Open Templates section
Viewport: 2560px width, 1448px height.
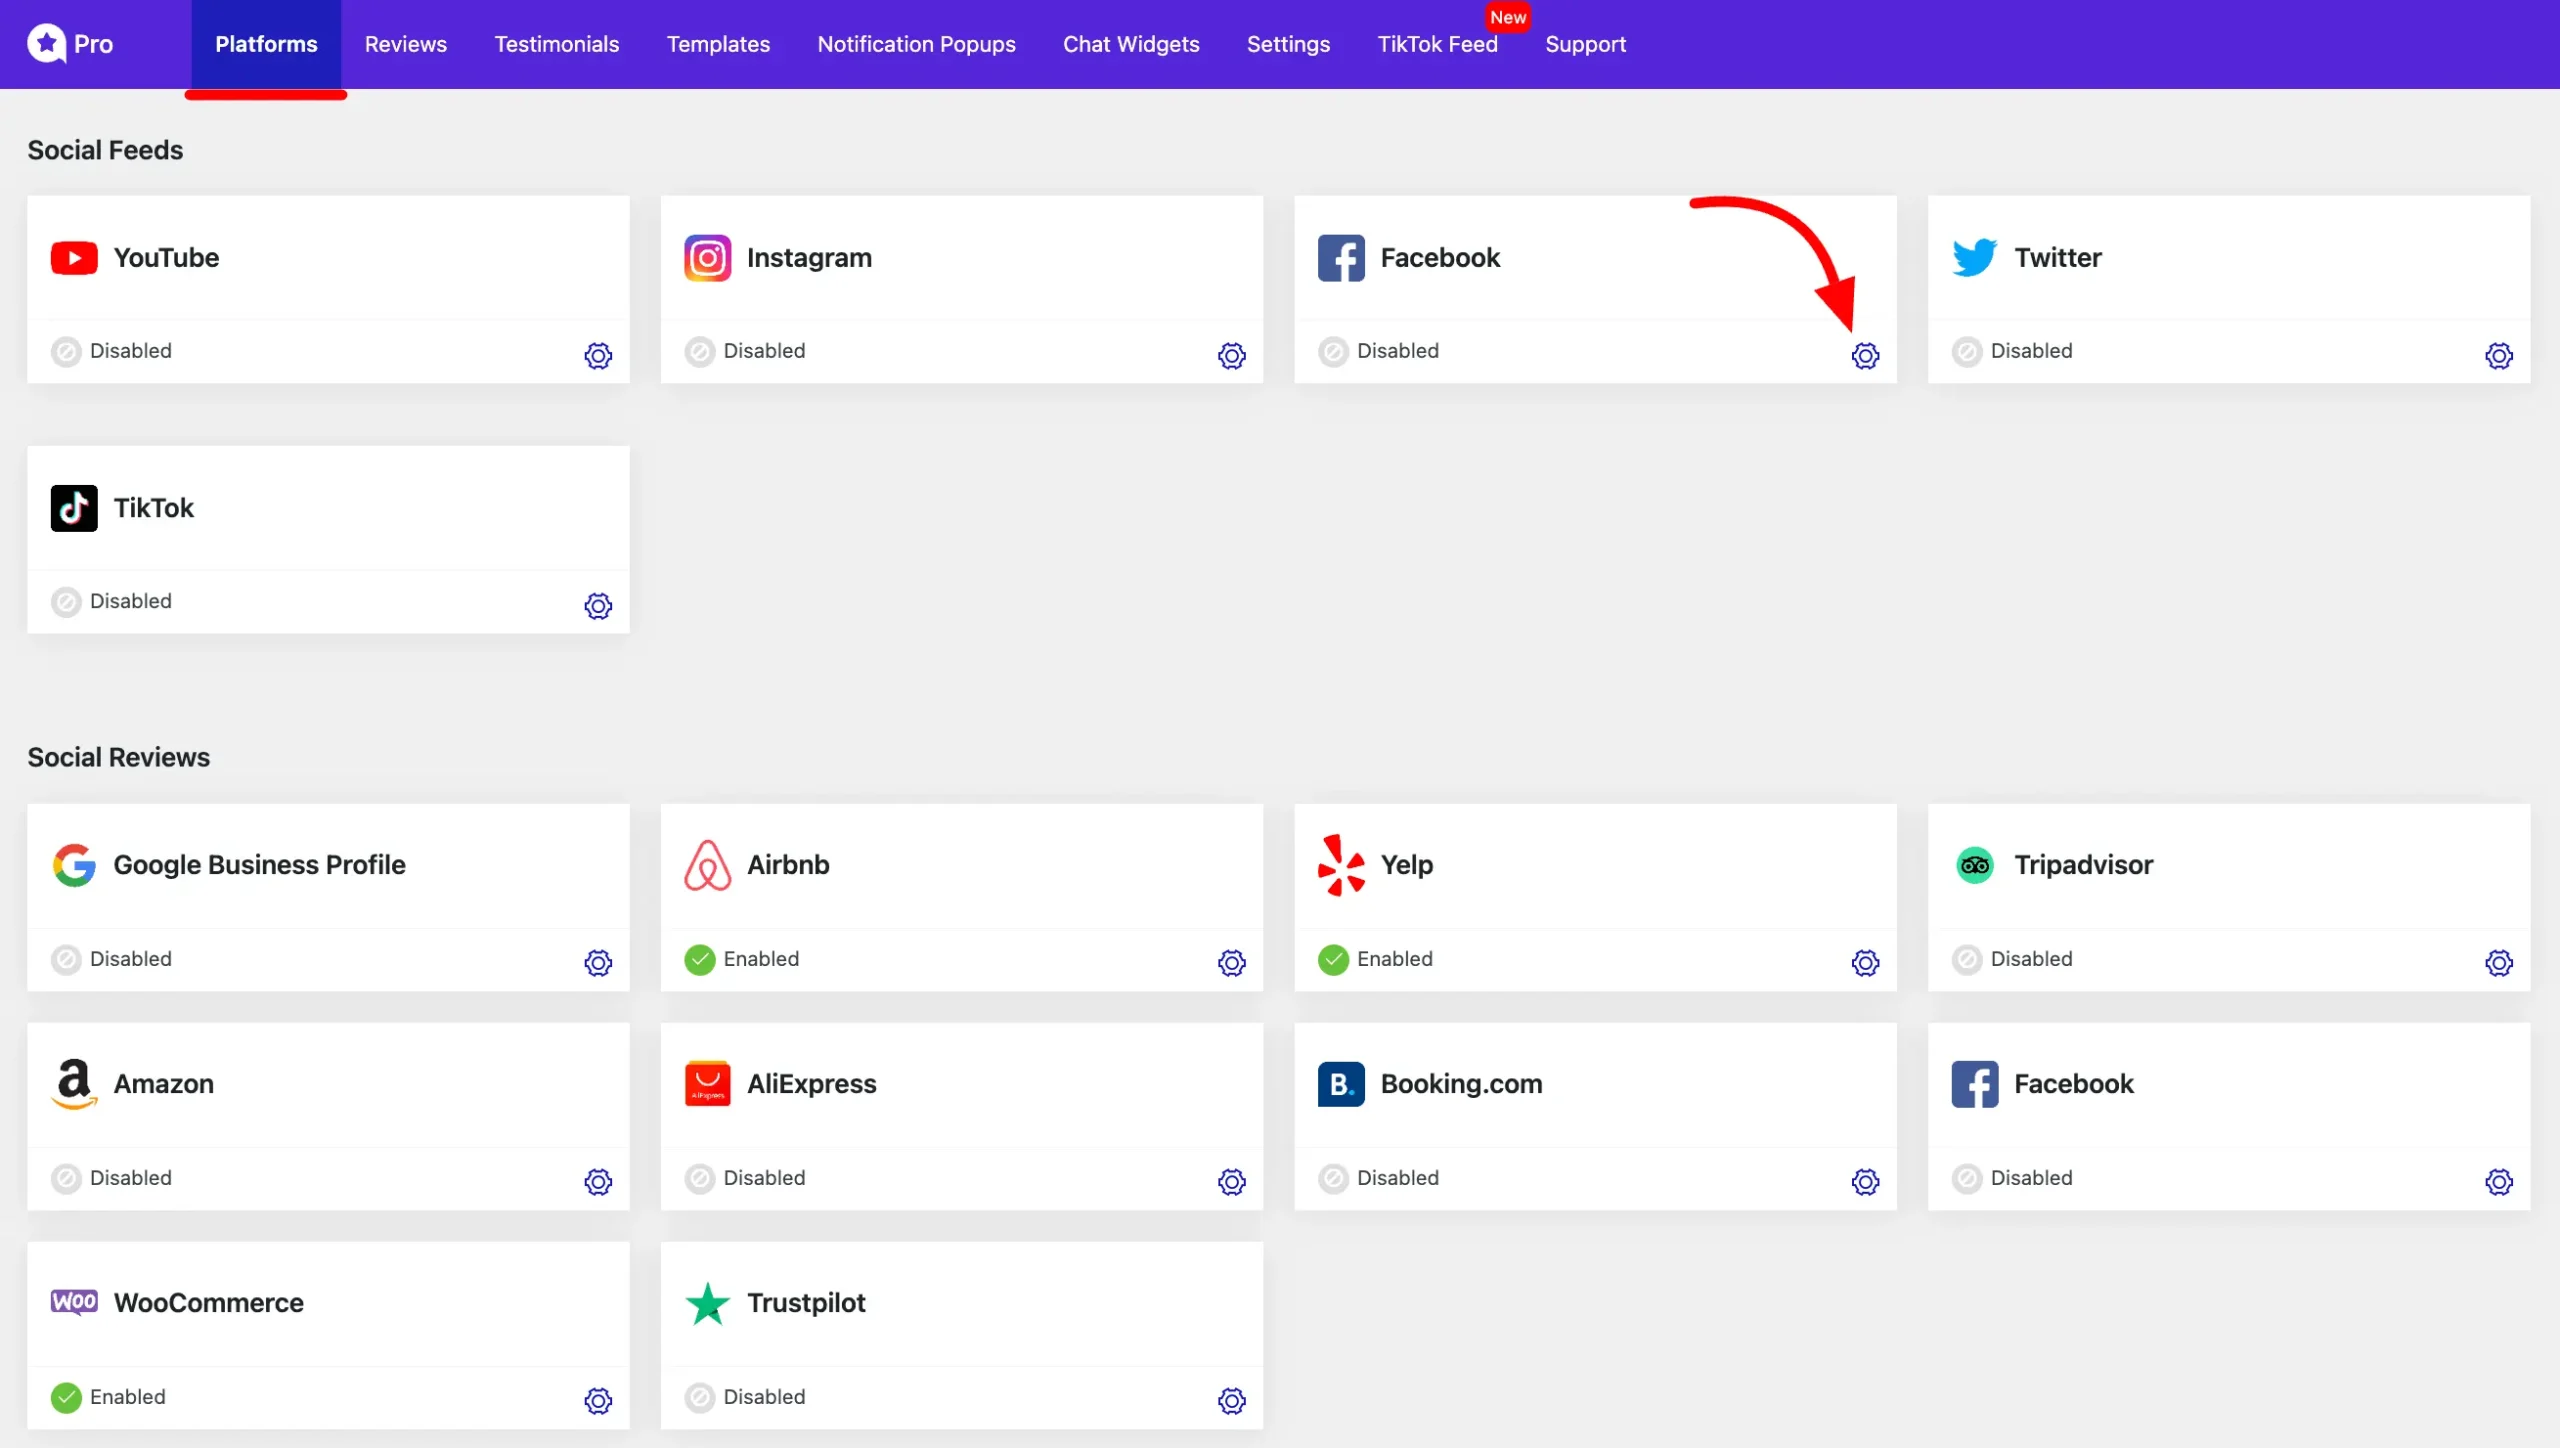(x=717, y=44)
